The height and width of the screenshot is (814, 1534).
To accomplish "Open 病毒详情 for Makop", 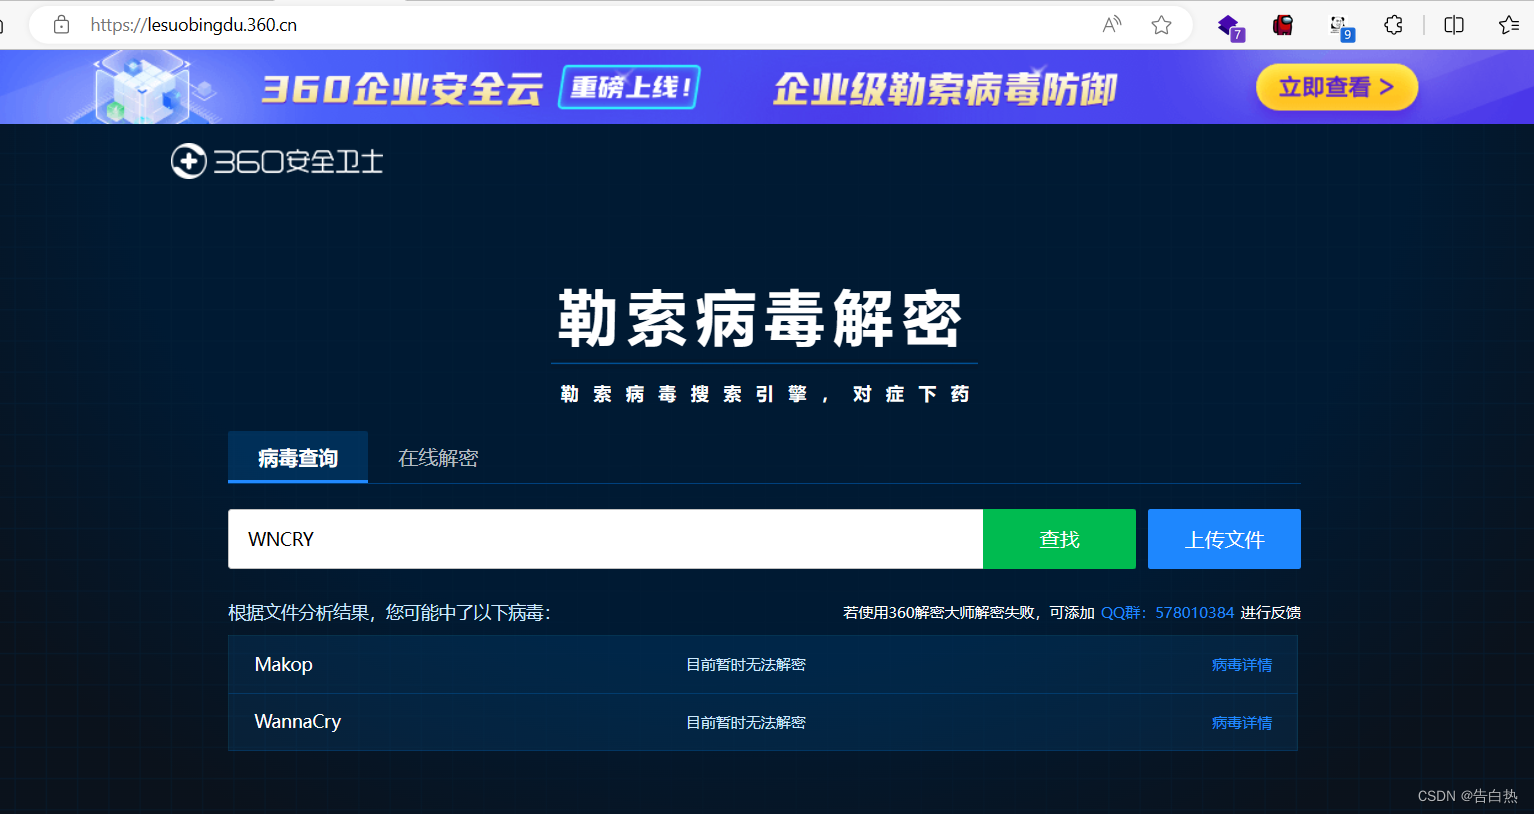I will [x=1242, y=665].
